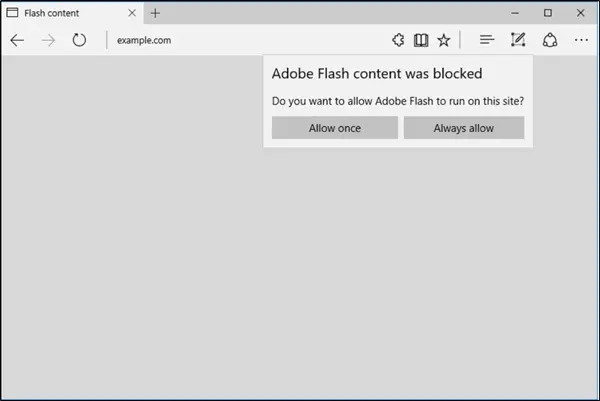
Task: Close the Flash content tab
Action: point(132,13)
